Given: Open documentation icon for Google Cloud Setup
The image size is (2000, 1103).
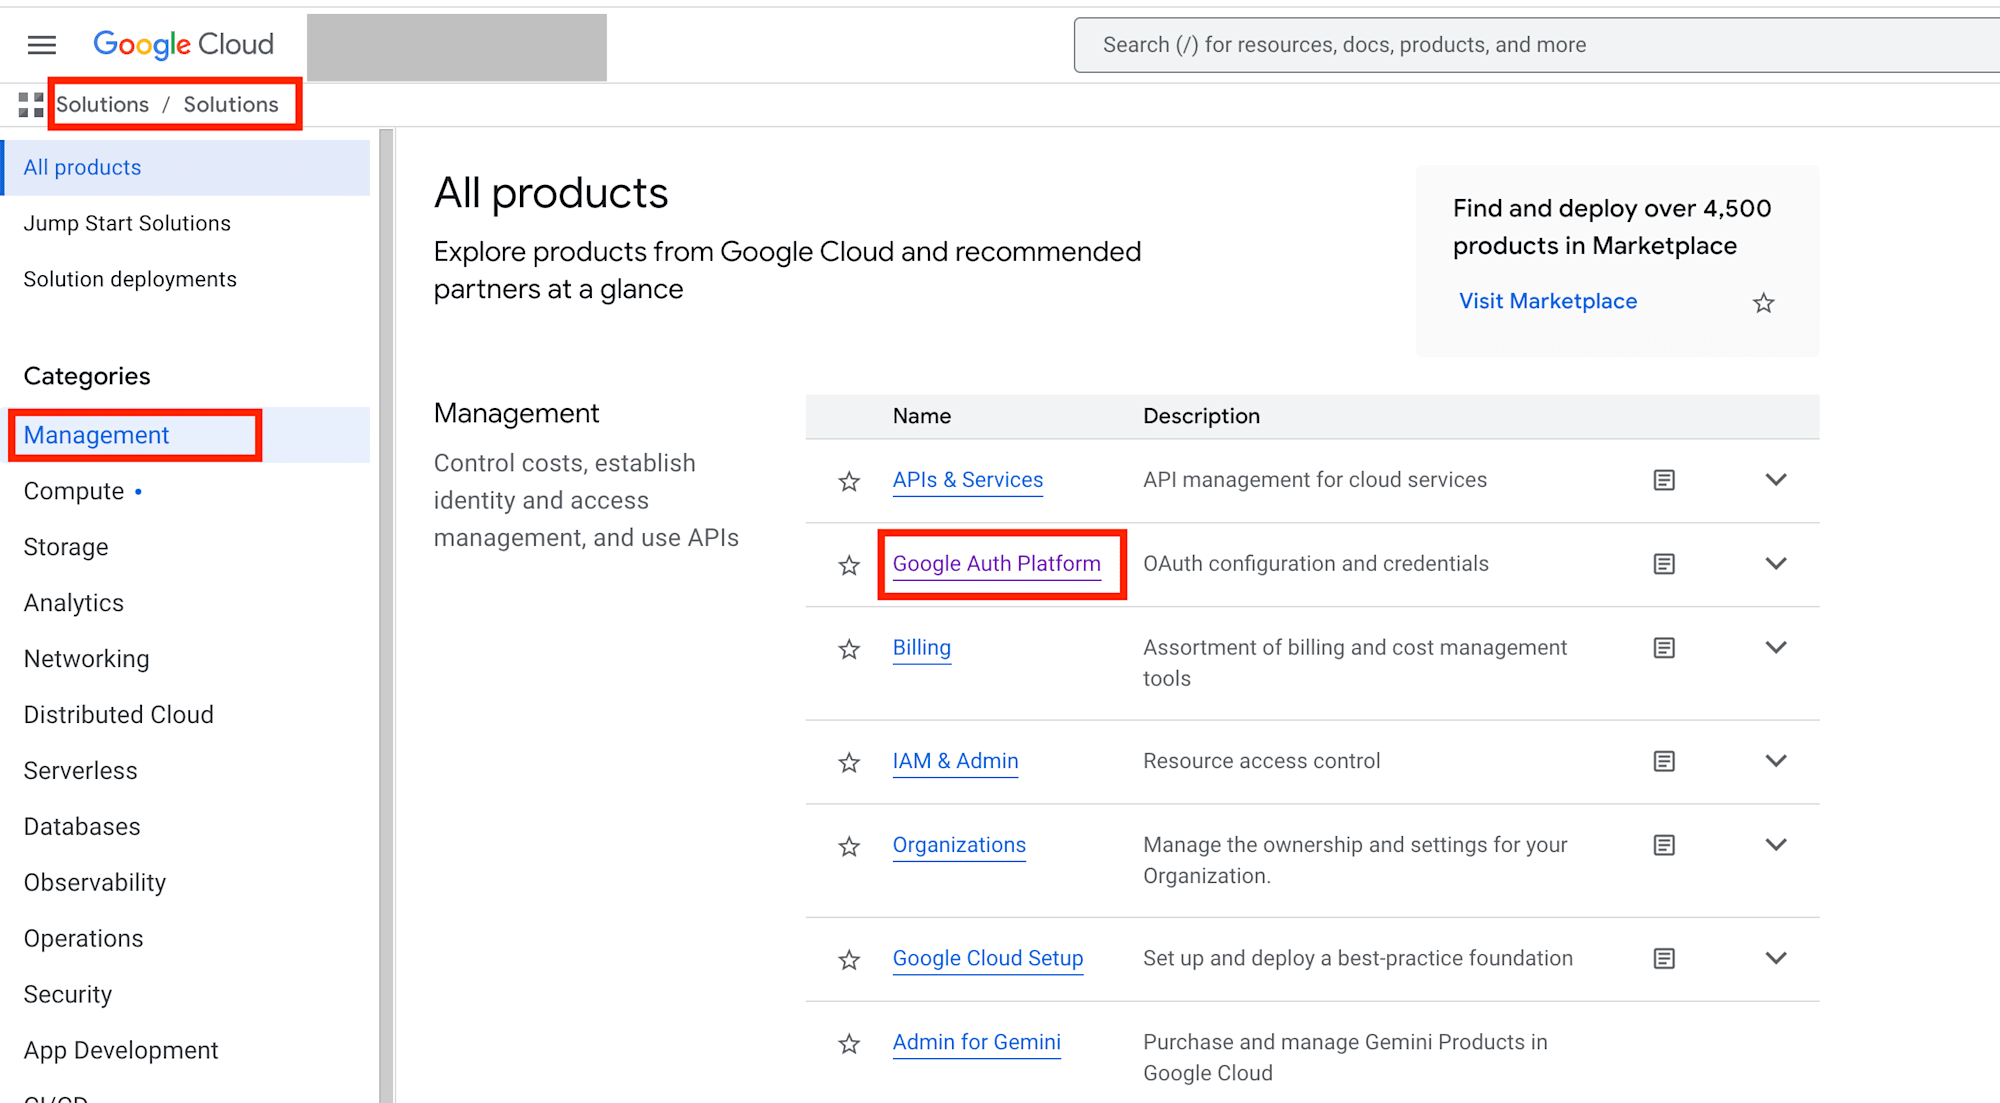Looking at the screenshot, I should [1664, 959].
